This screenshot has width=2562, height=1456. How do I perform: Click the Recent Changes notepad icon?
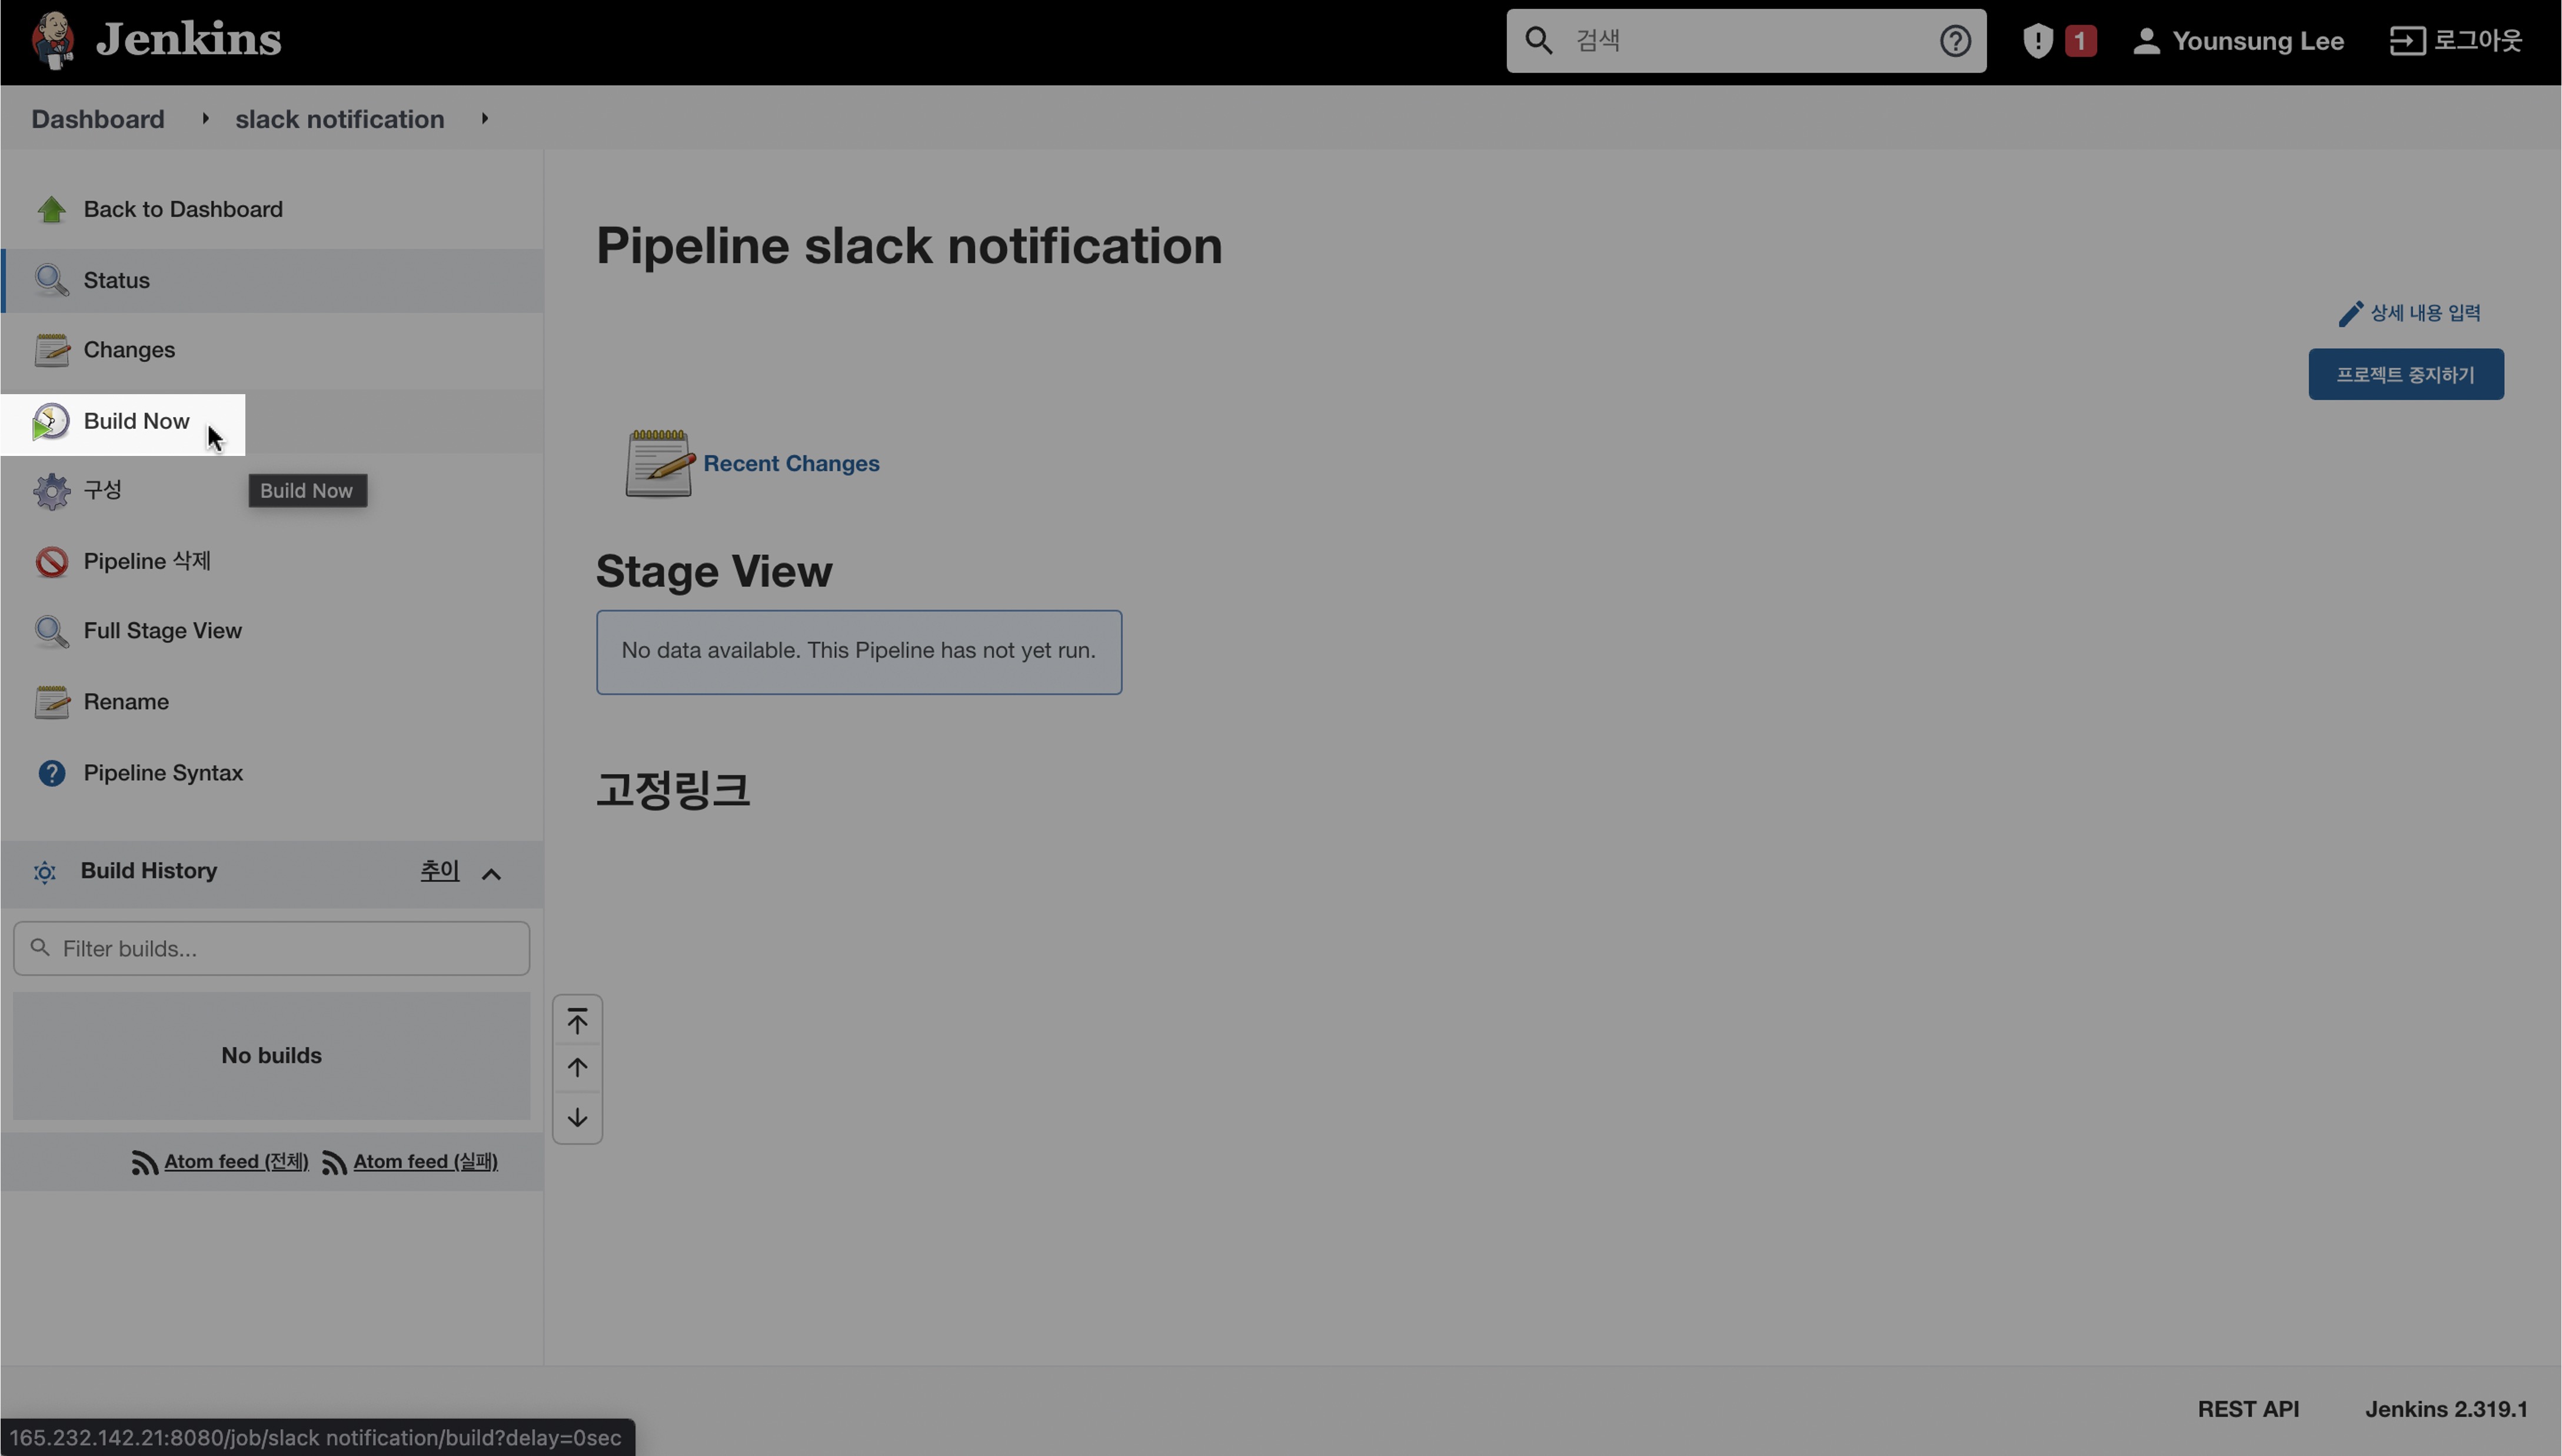pos(659,463)
